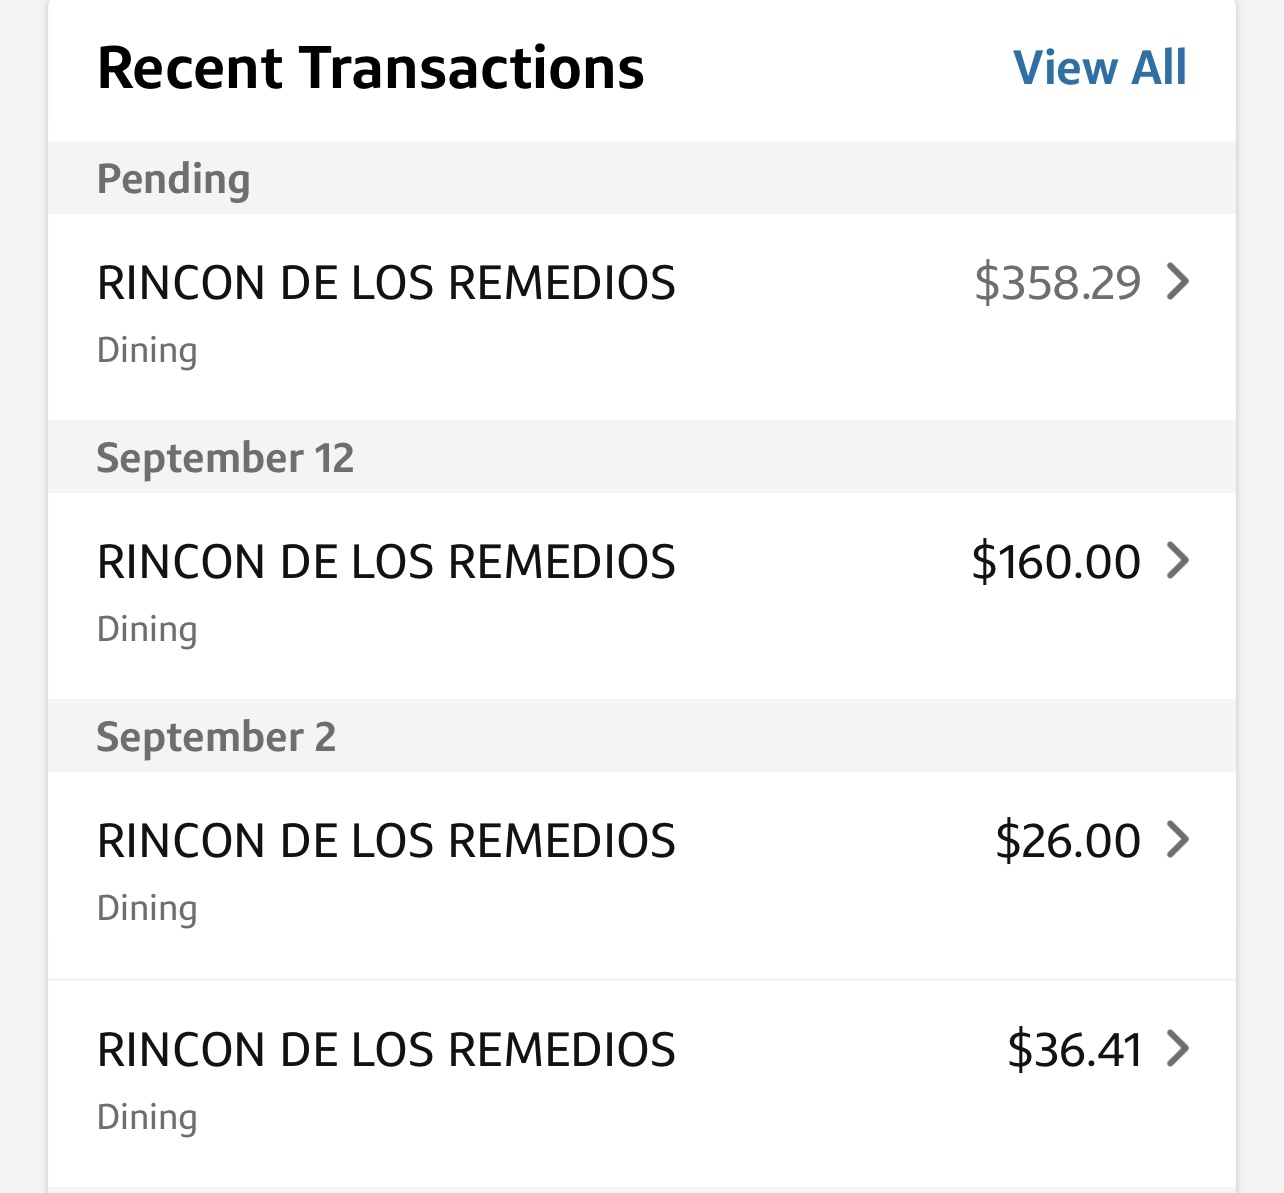Click the $26.00 amount
The height and width of the screenshot is (1193, 1284).
[x=1067, y=841]
